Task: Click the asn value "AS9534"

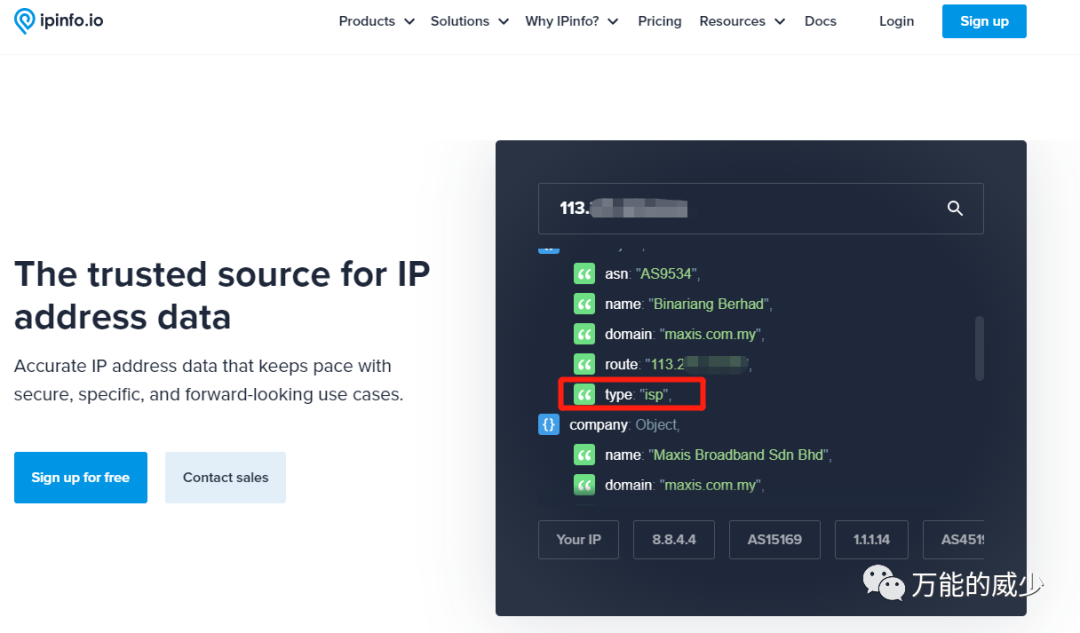Action: click(x=667, y=274)
